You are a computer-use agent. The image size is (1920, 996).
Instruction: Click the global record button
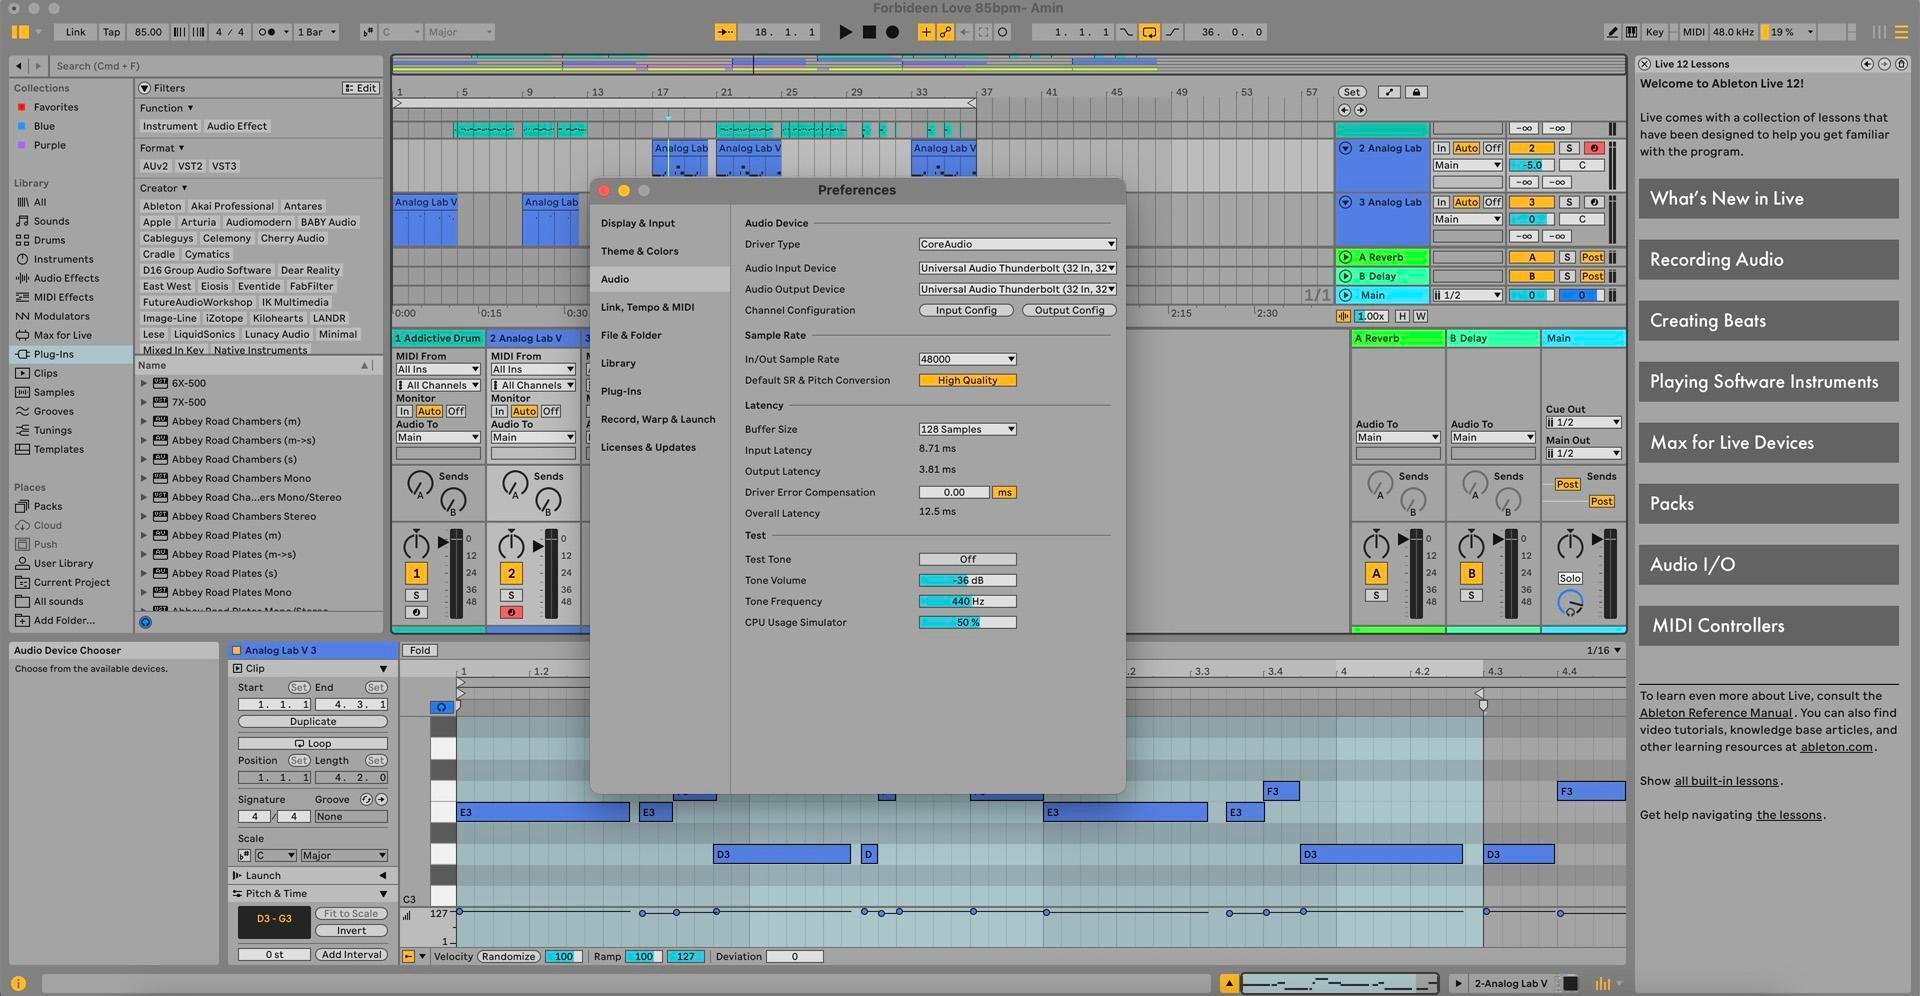(893, 32)
